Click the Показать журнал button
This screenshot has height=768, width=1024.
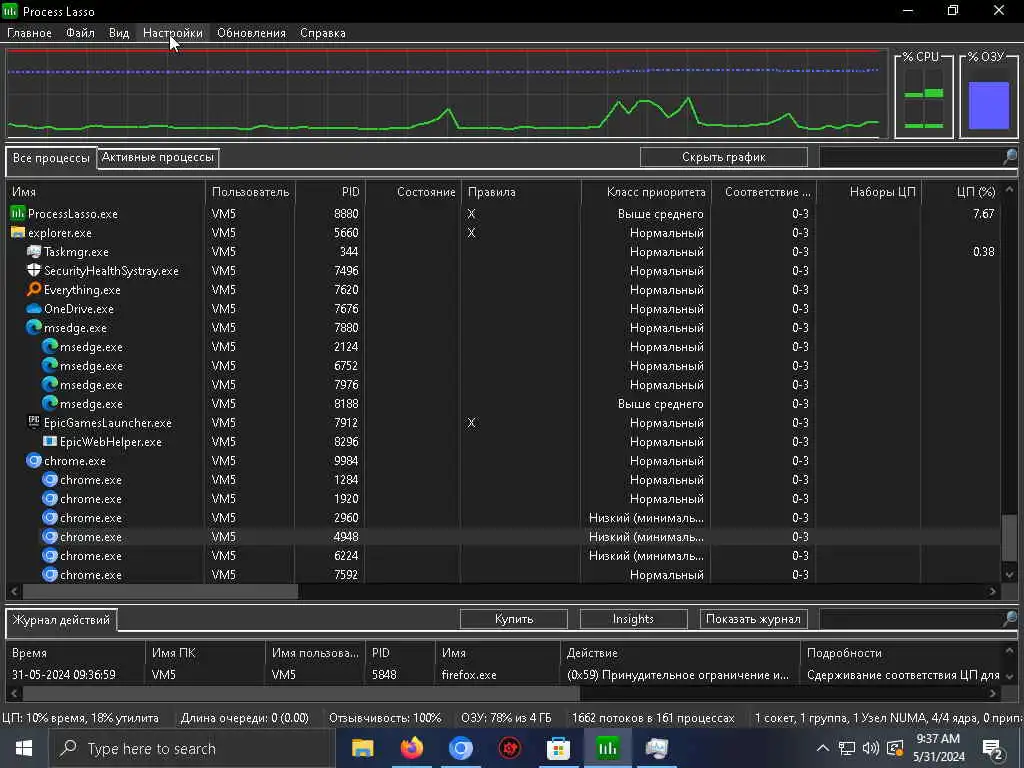click(753, 618)
